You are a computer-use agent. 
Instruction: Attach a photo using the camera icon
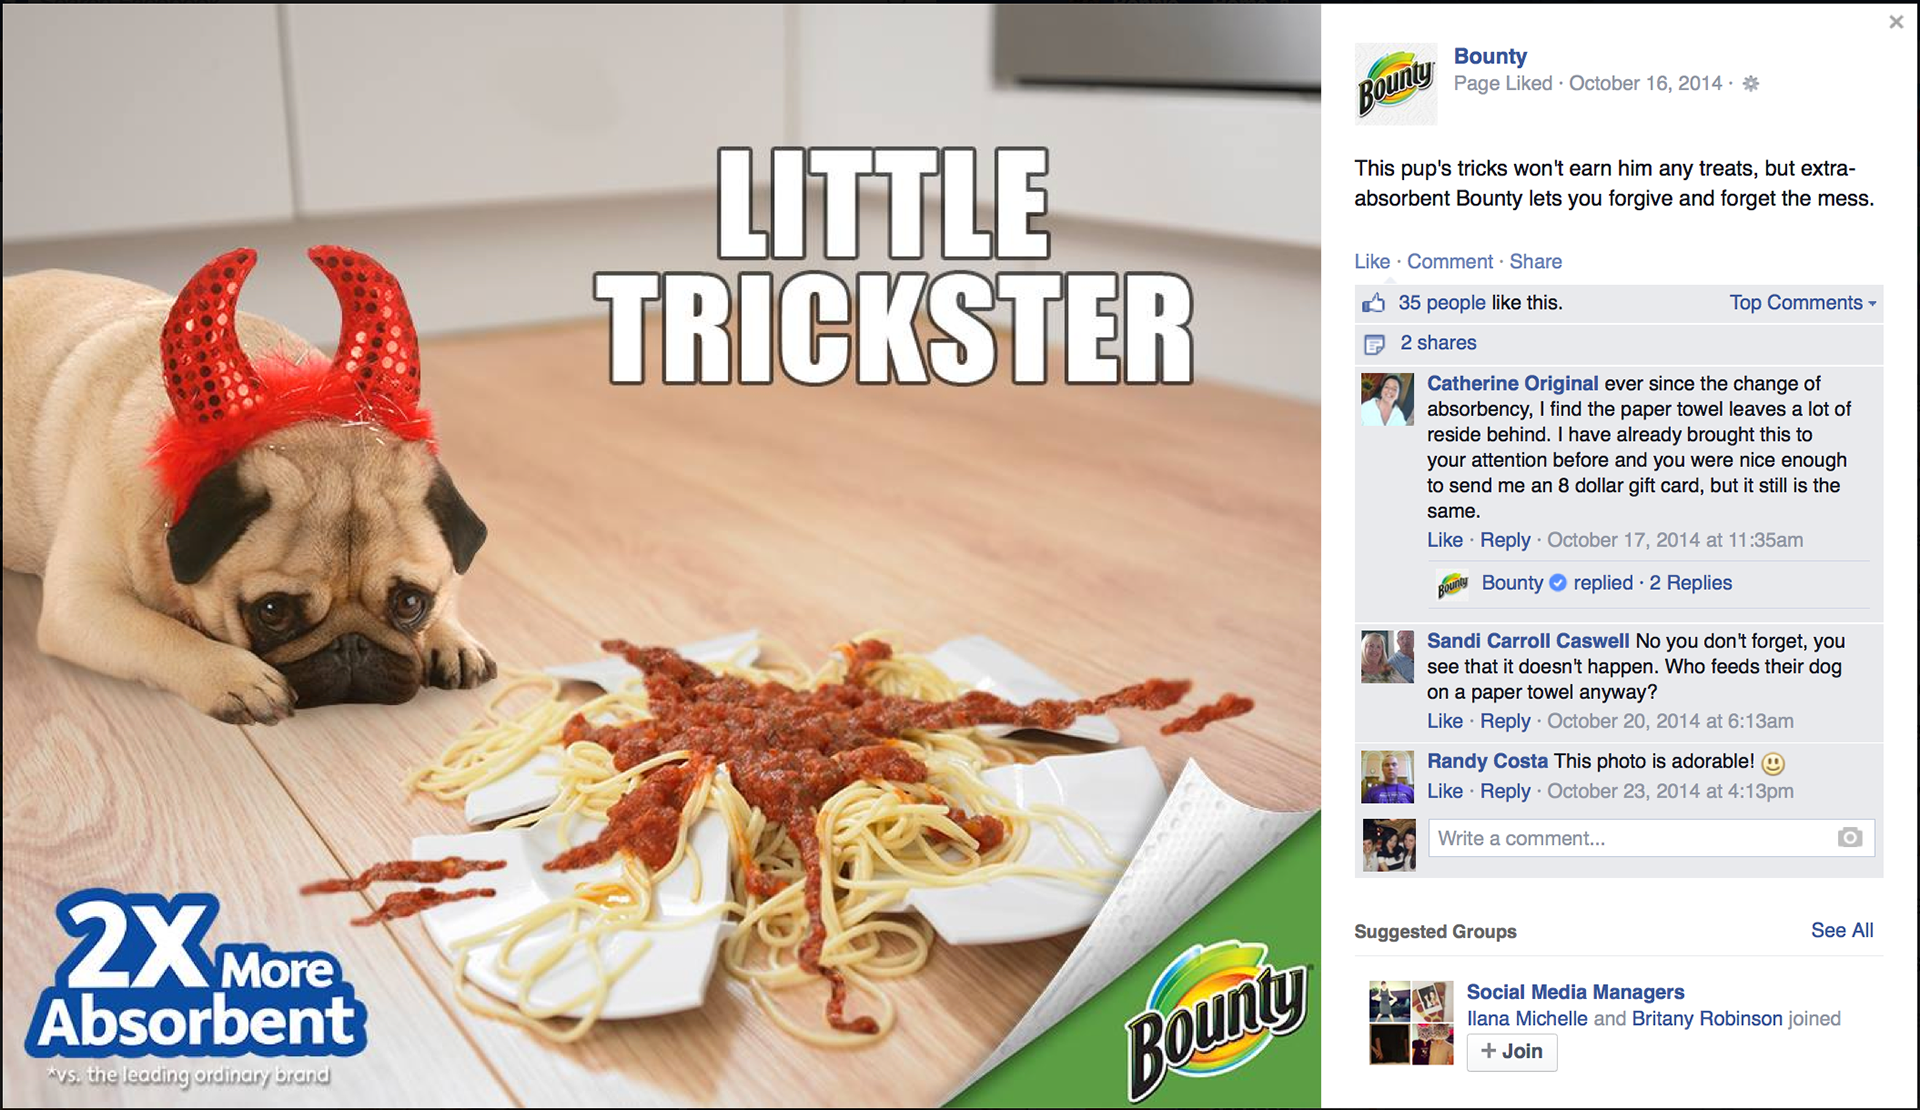(x=1850, y=838)
